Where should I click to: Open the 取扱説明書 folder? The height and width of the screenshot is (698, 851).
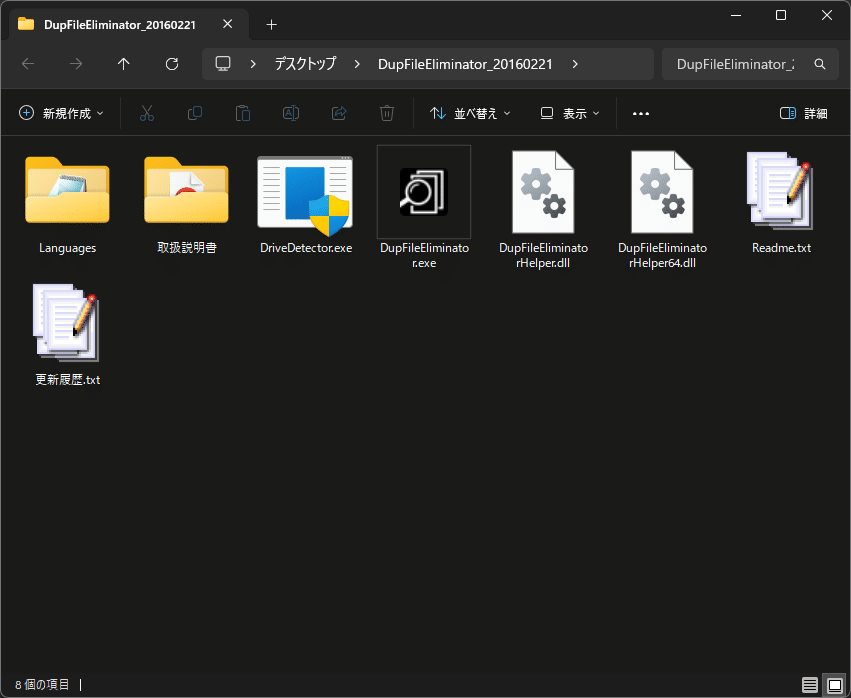point(186,191)
